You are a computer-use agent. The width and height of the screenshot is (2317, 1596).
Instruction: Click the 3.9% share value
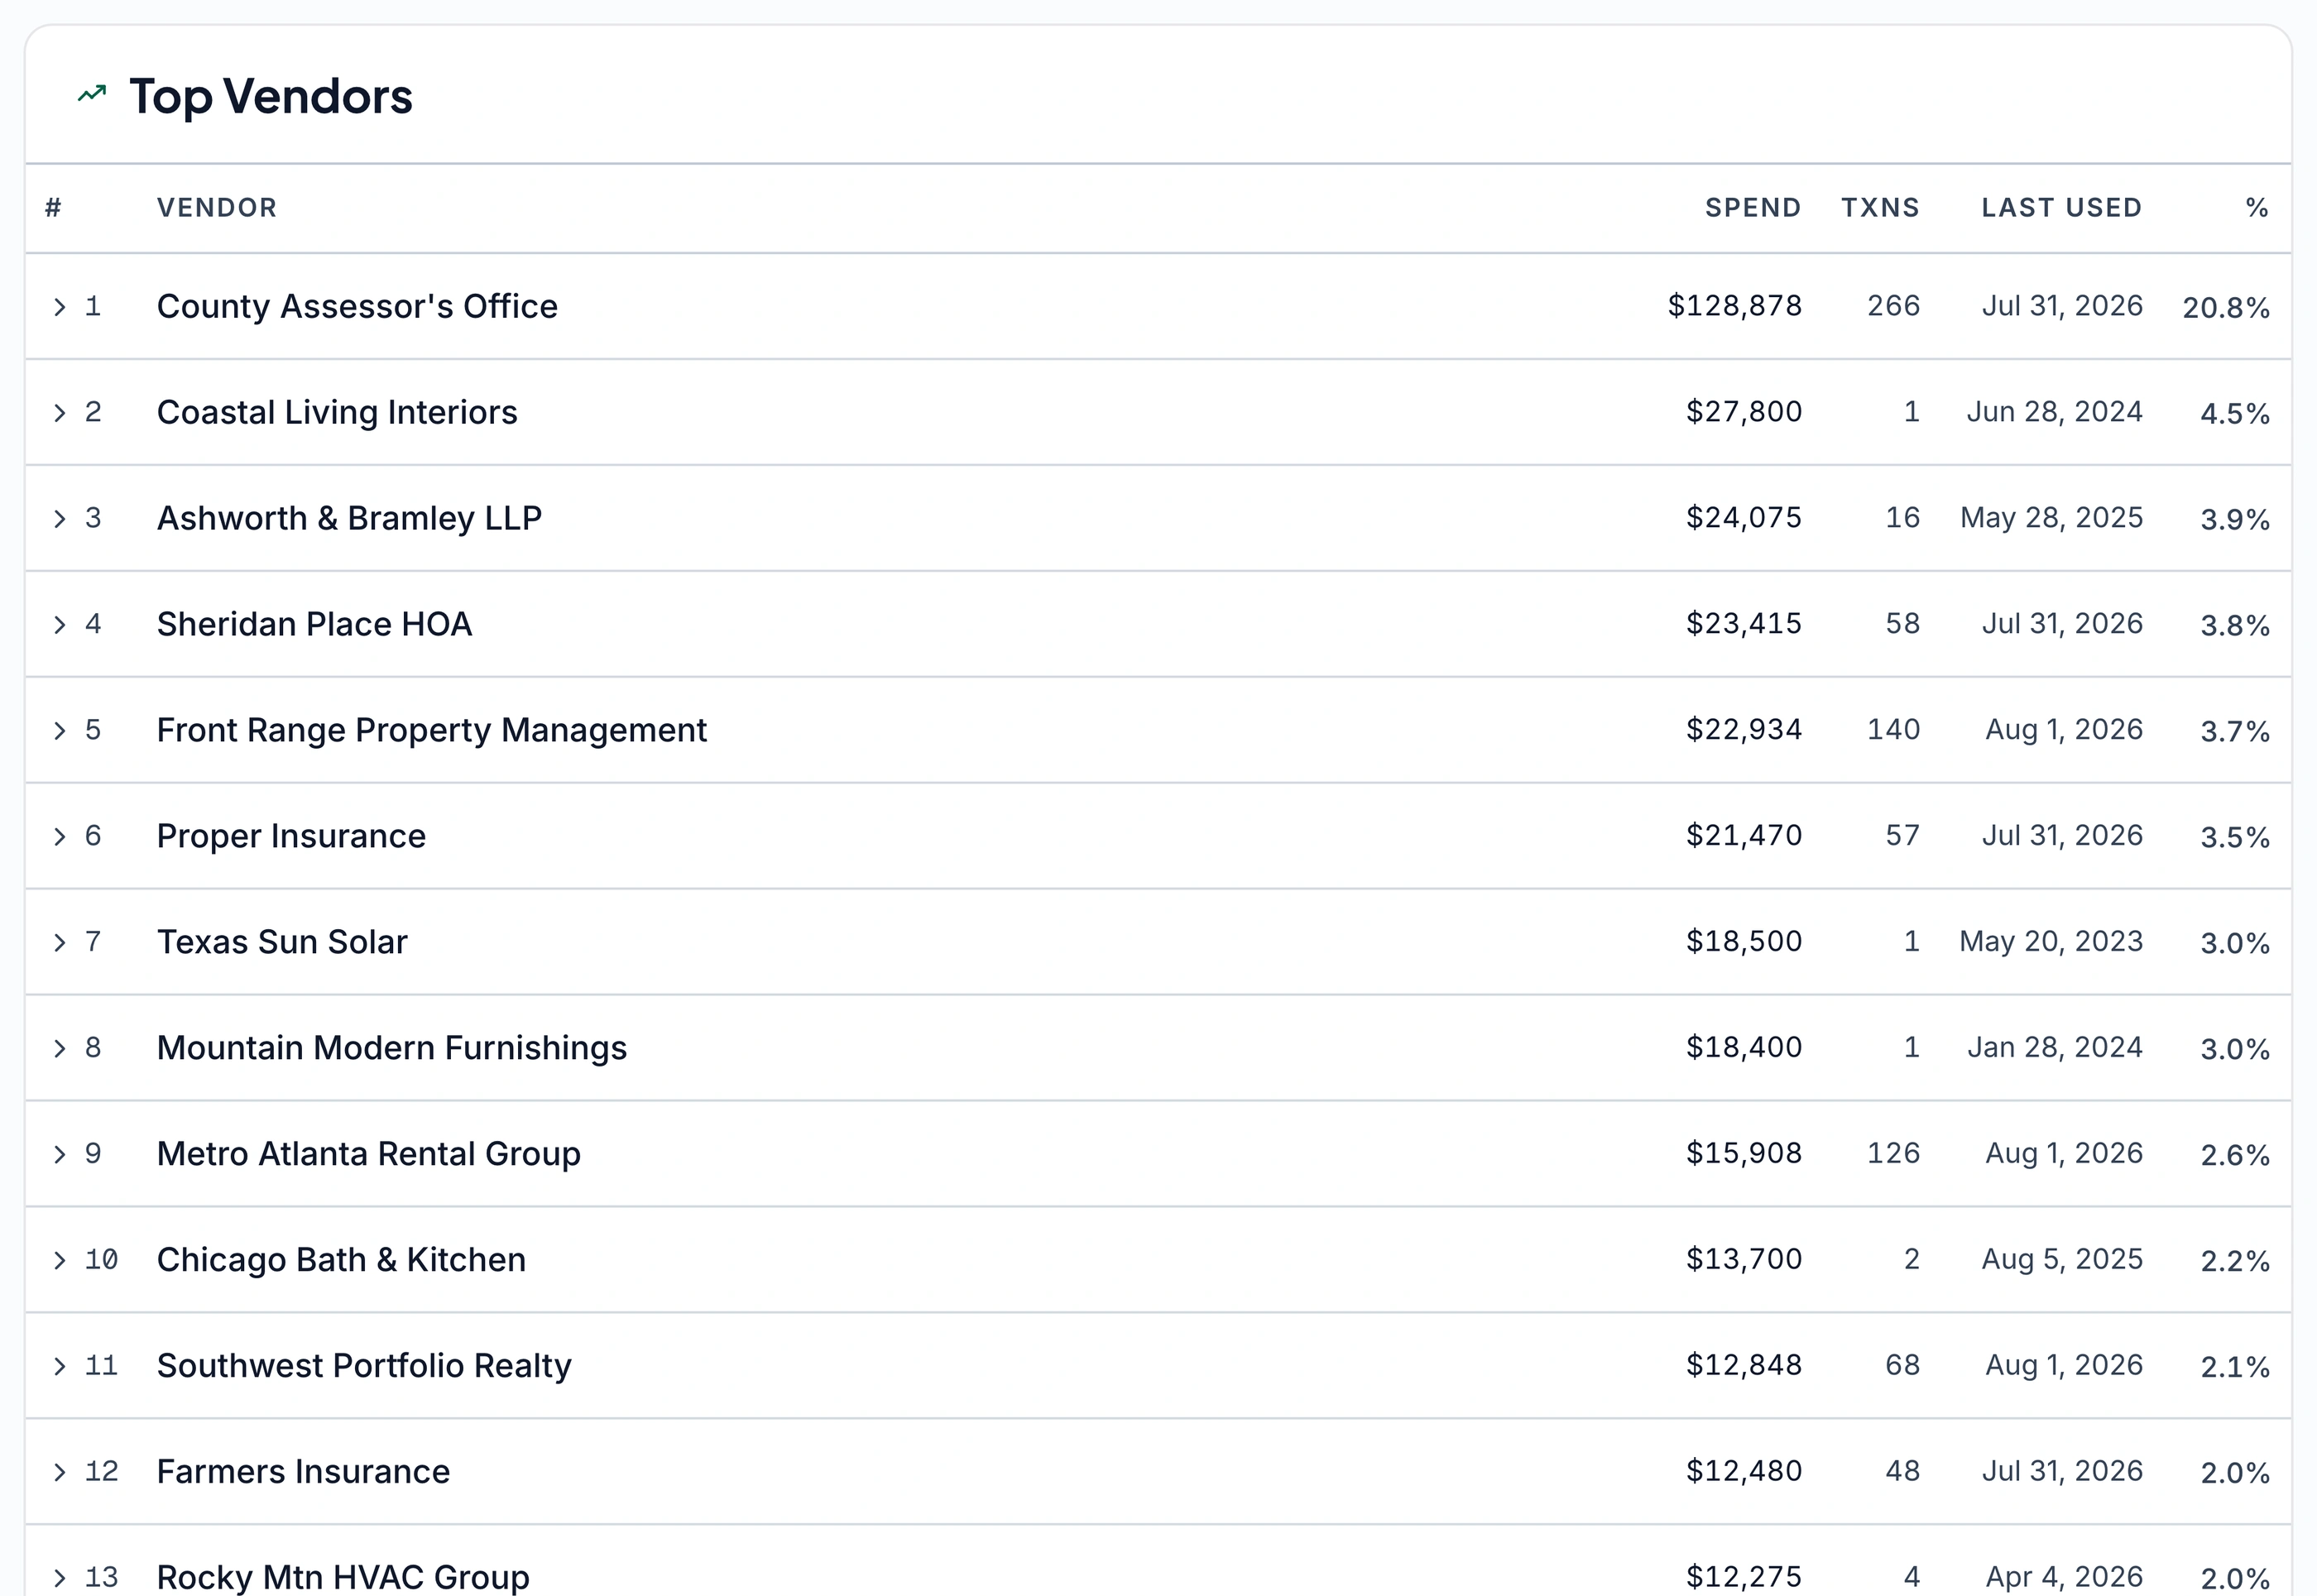tap(2235, 520)
